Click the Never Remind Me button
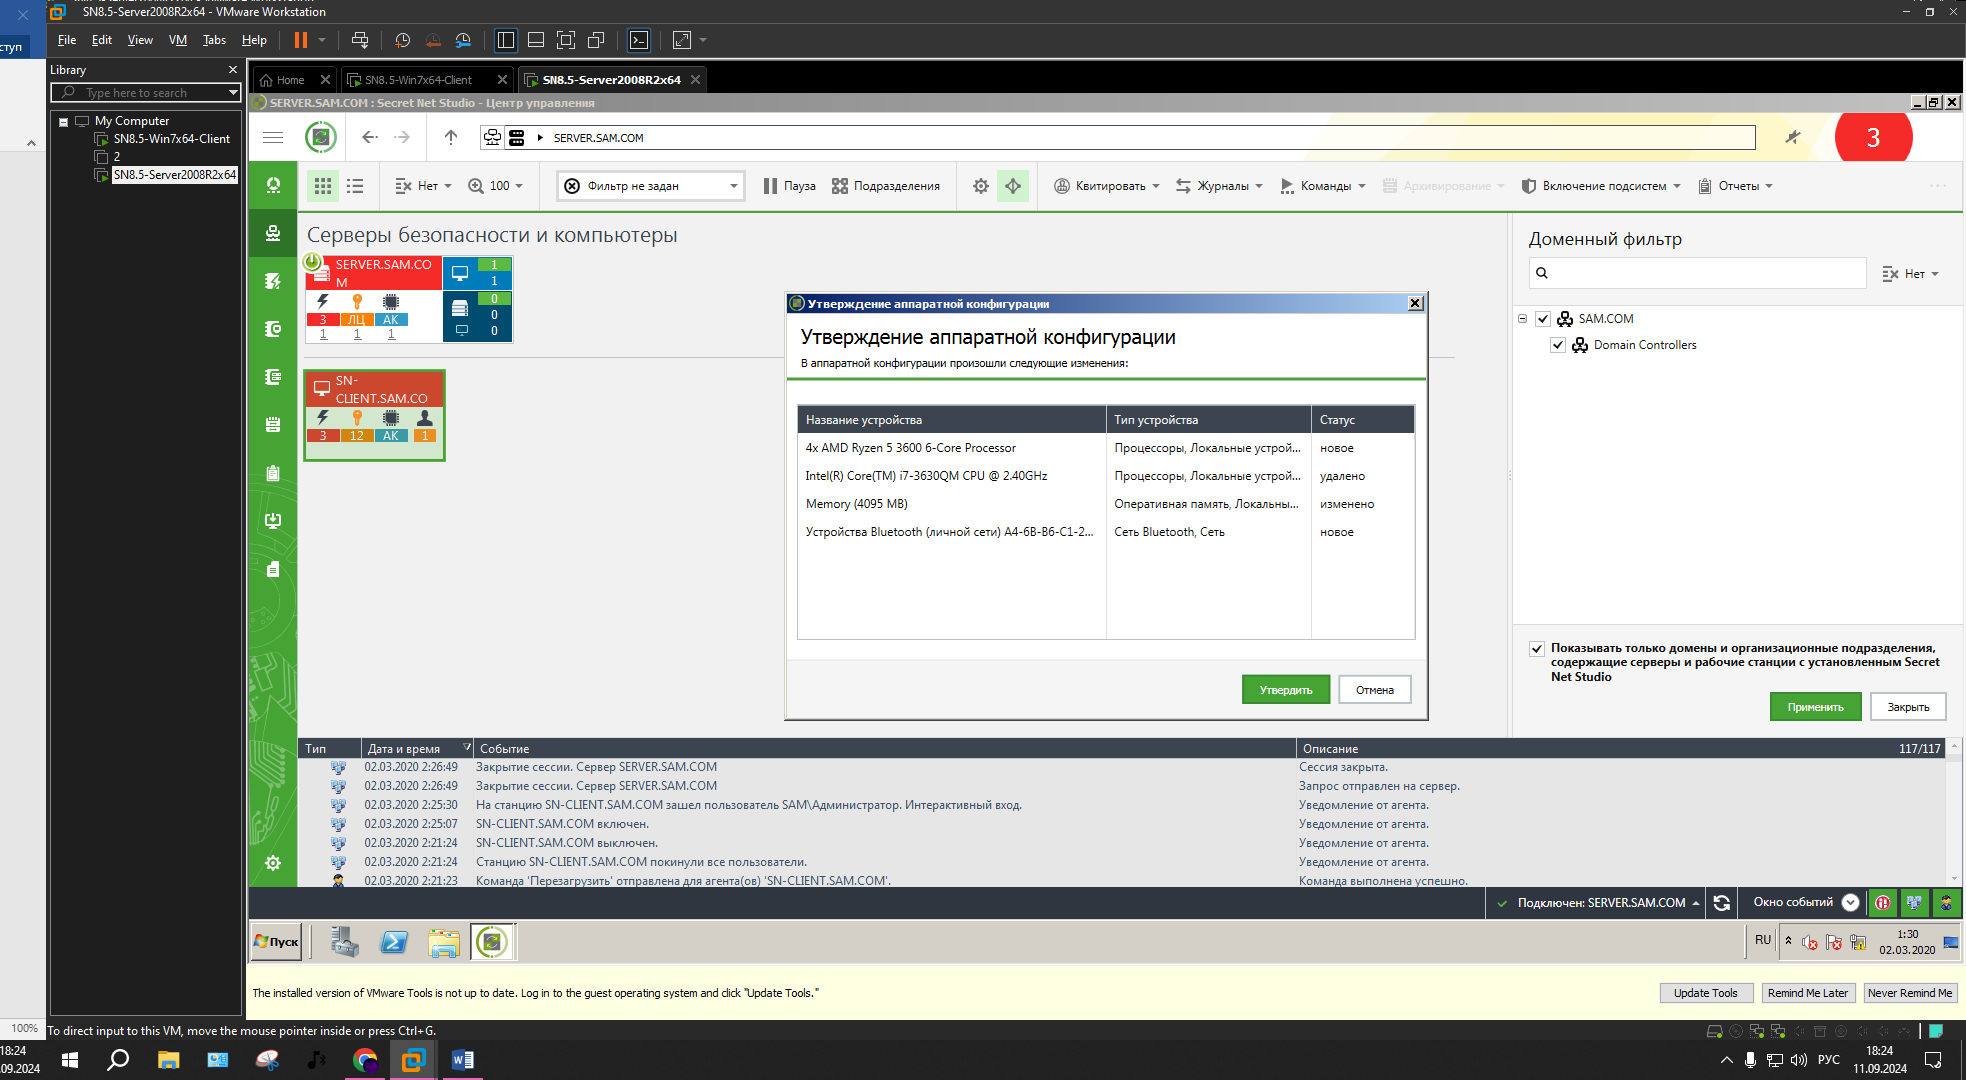This screenshot has height=1080, width=1966. click(1910, 993)
